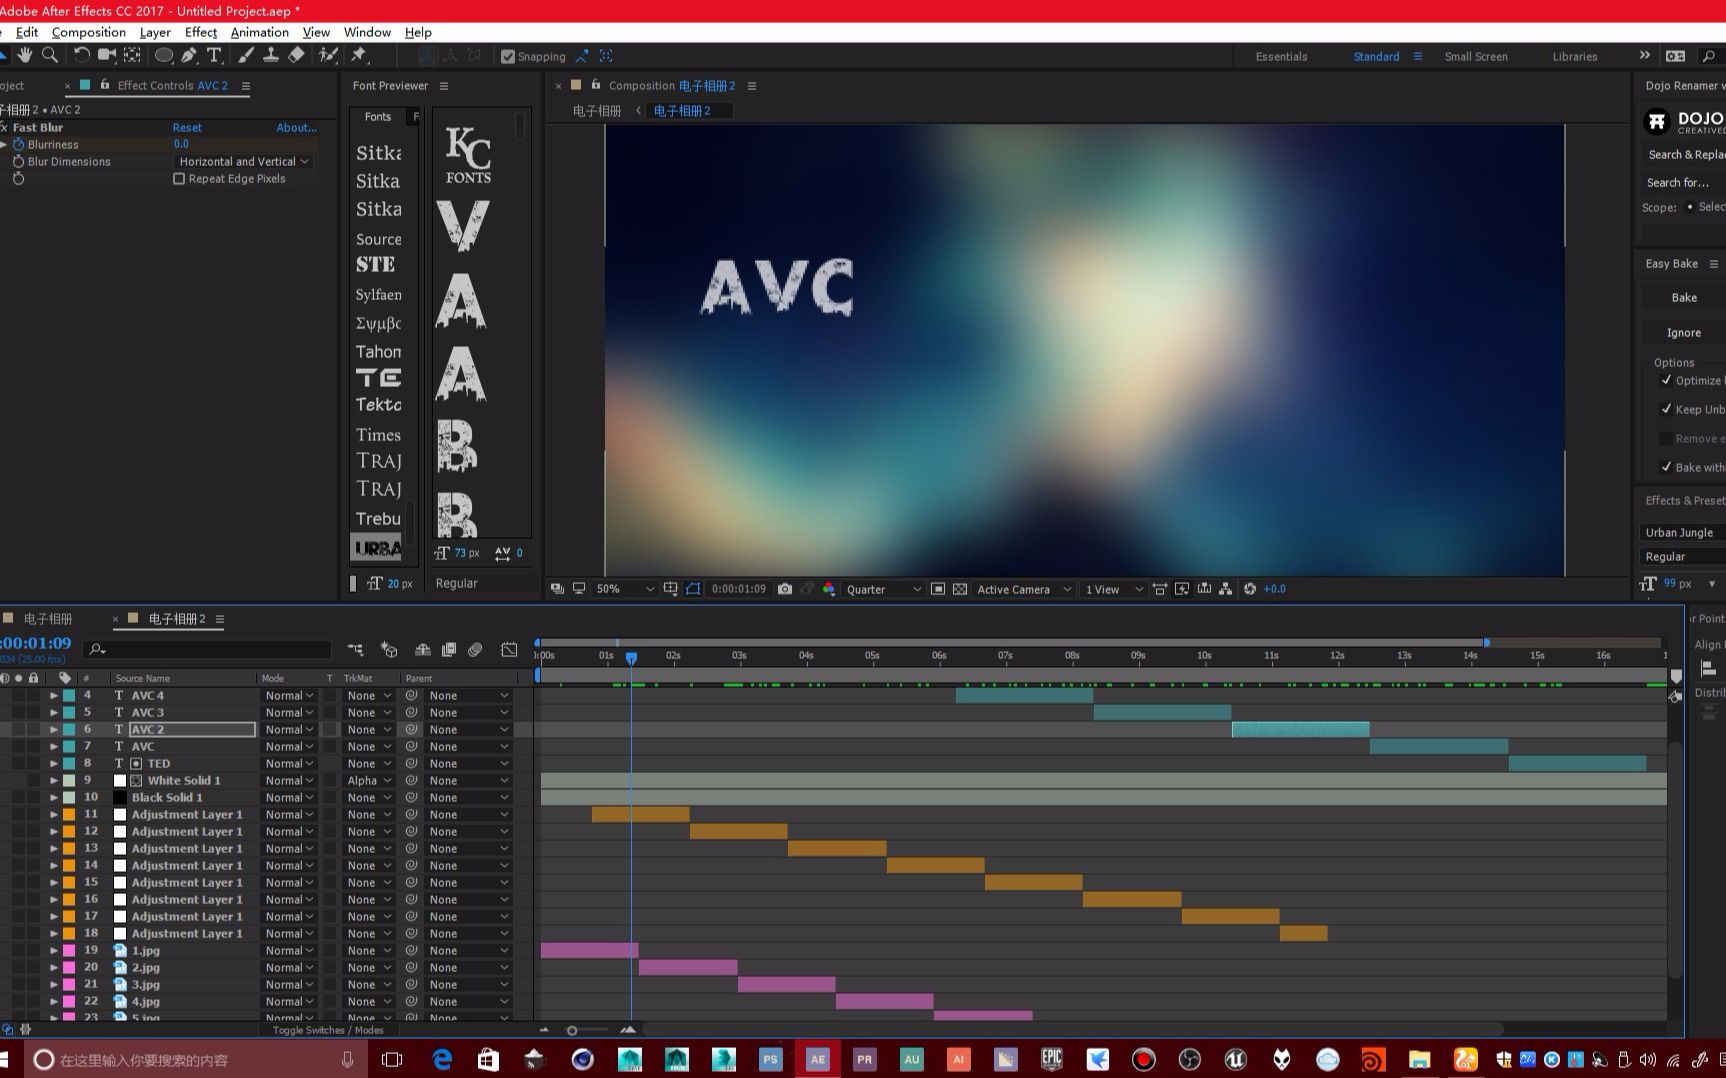Enable frame blending icon in timeline
Image resolution: width=1726 pixels, height=1078 pixels.
449,650
